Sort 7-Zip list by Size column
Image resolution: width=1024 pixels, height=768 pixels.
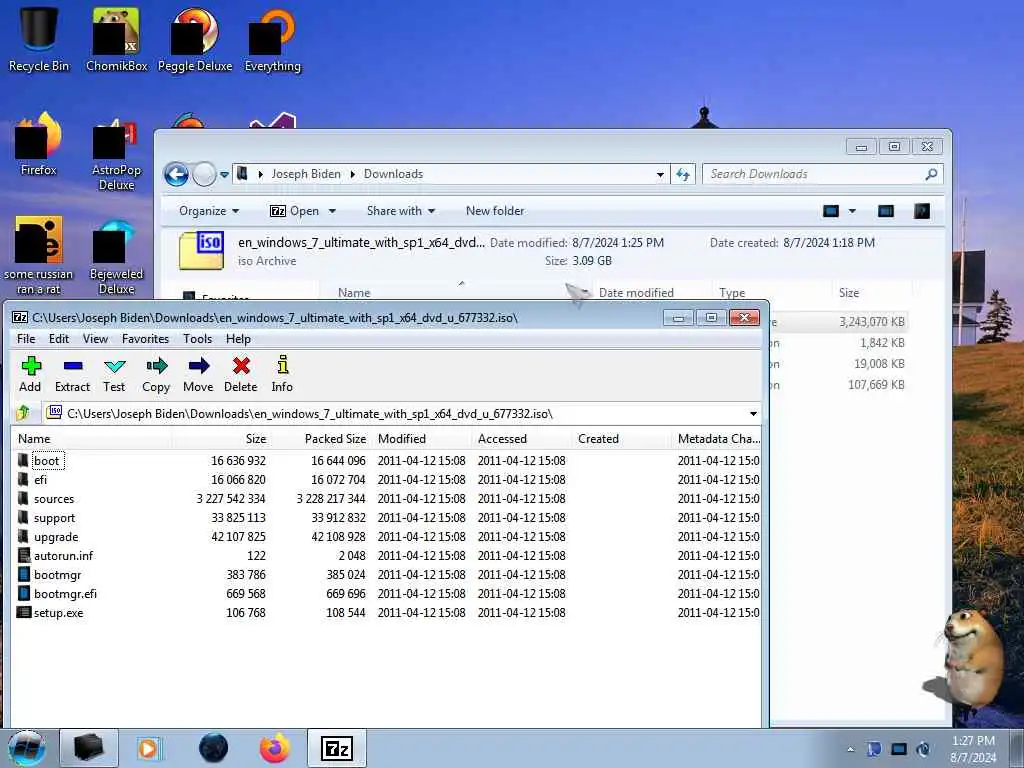click(x=221, y=439)
